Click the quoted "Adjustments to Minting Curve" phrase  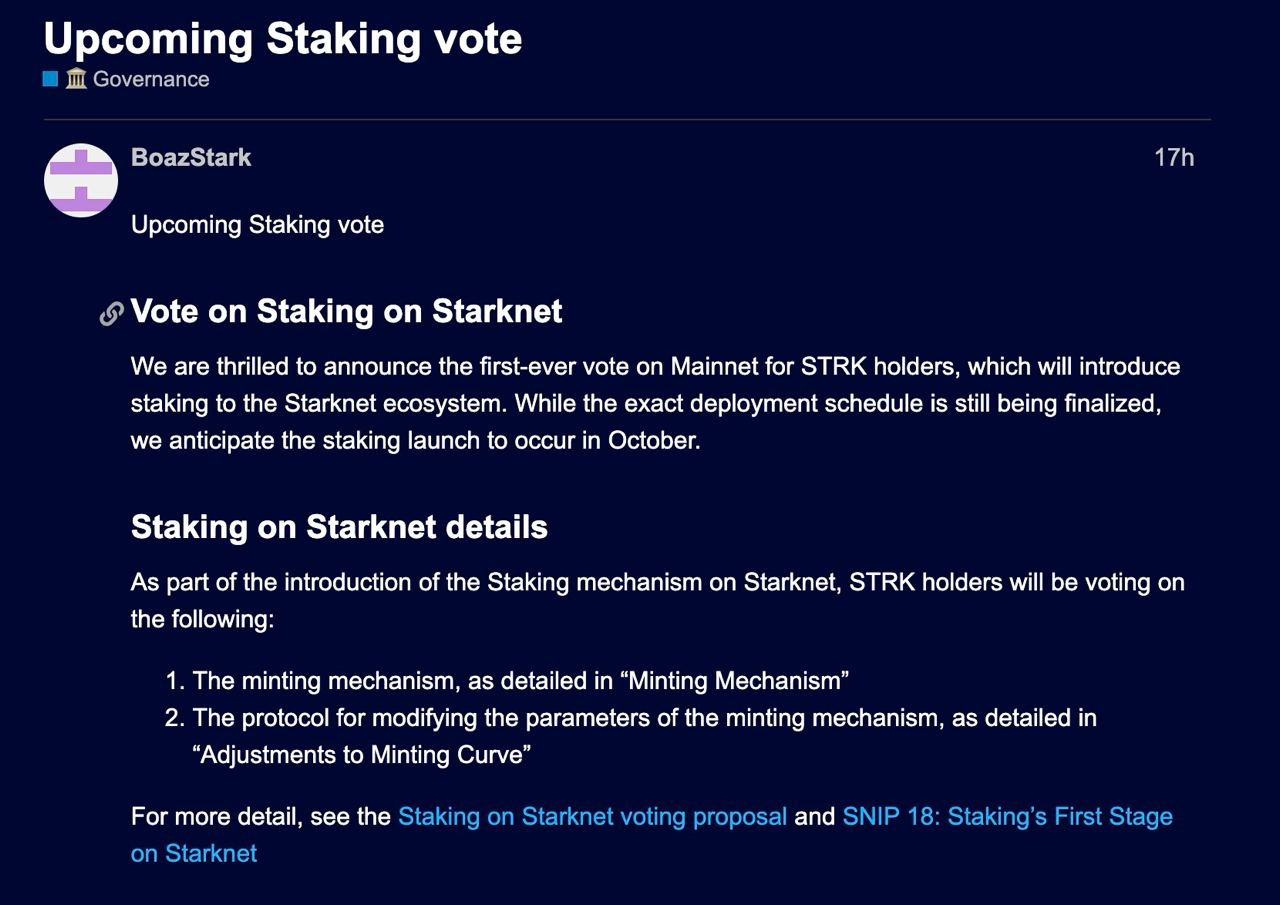click(360, 754)
